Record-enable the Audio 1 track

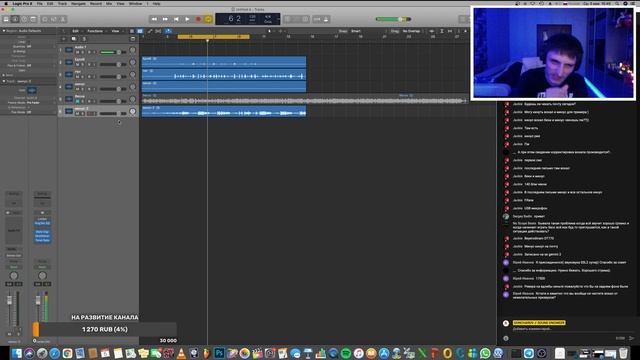pos(89,52)
